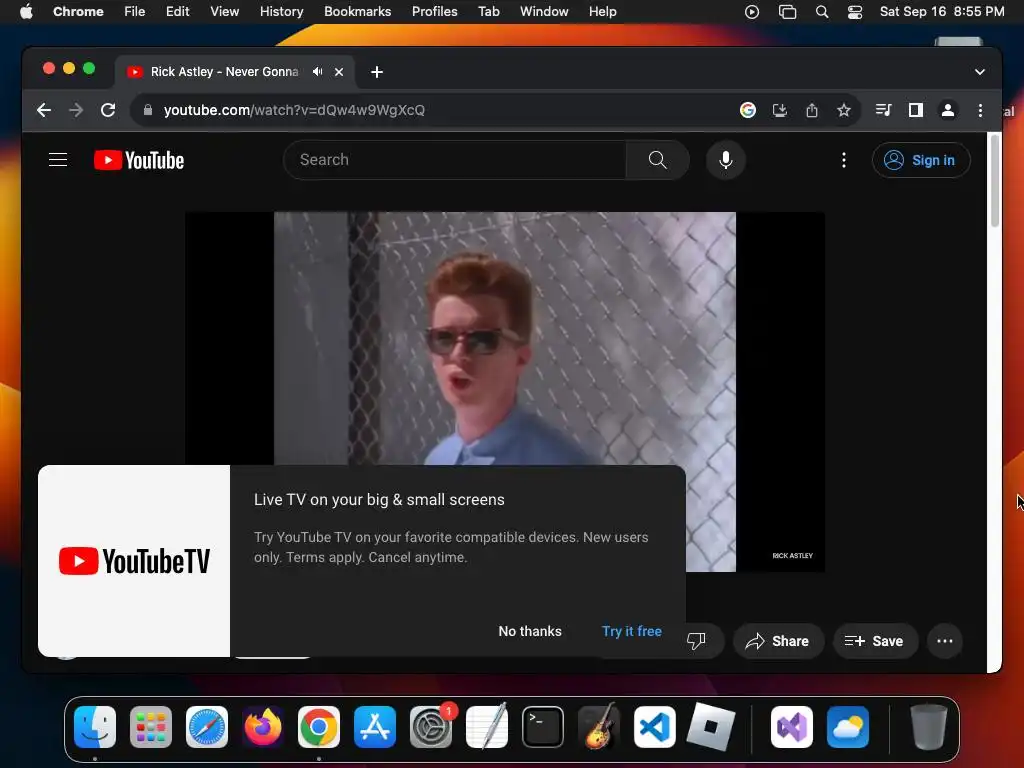The height and width of the screenshot is (768, 1024).
Task: Open Chrome media controls icon
Action: [883, 110]
